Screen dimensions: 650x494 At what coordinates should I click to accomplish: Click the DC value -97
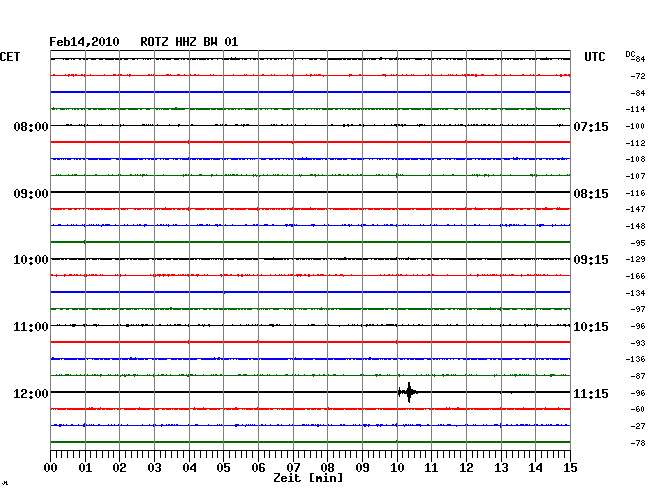(638, 309)
